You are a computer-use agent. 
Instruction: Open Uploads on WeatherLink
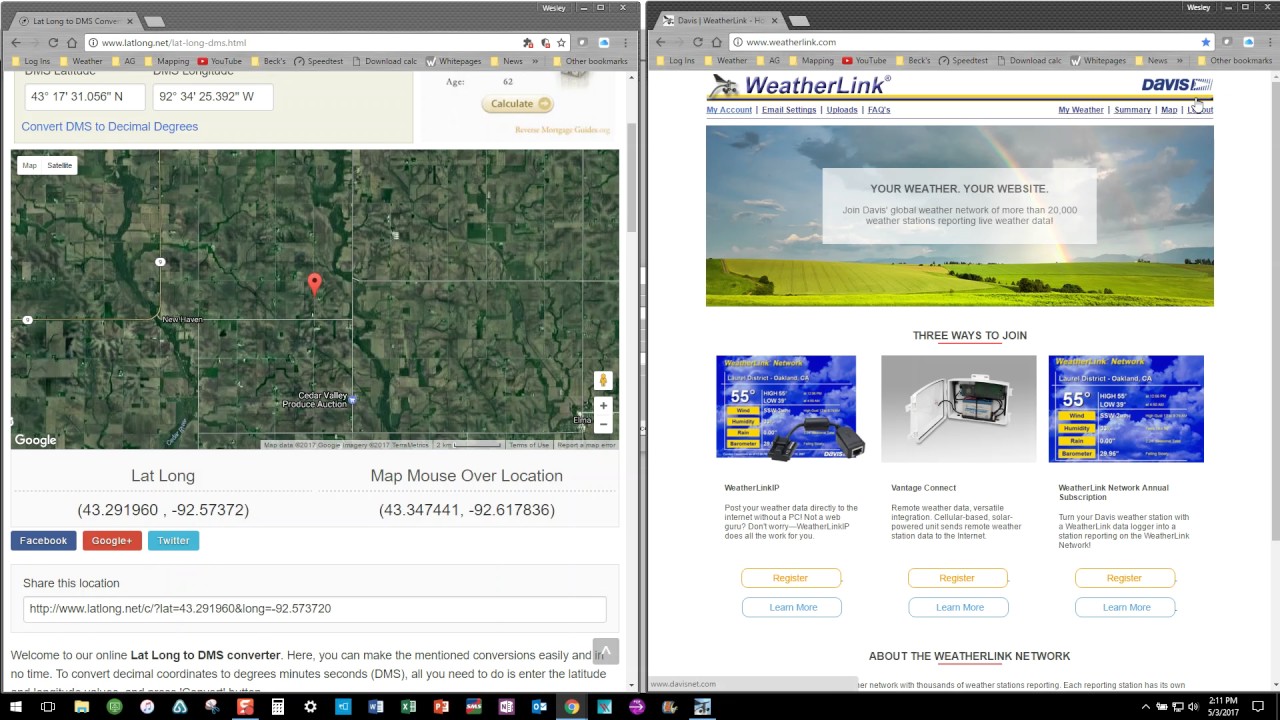coord(842,110)
